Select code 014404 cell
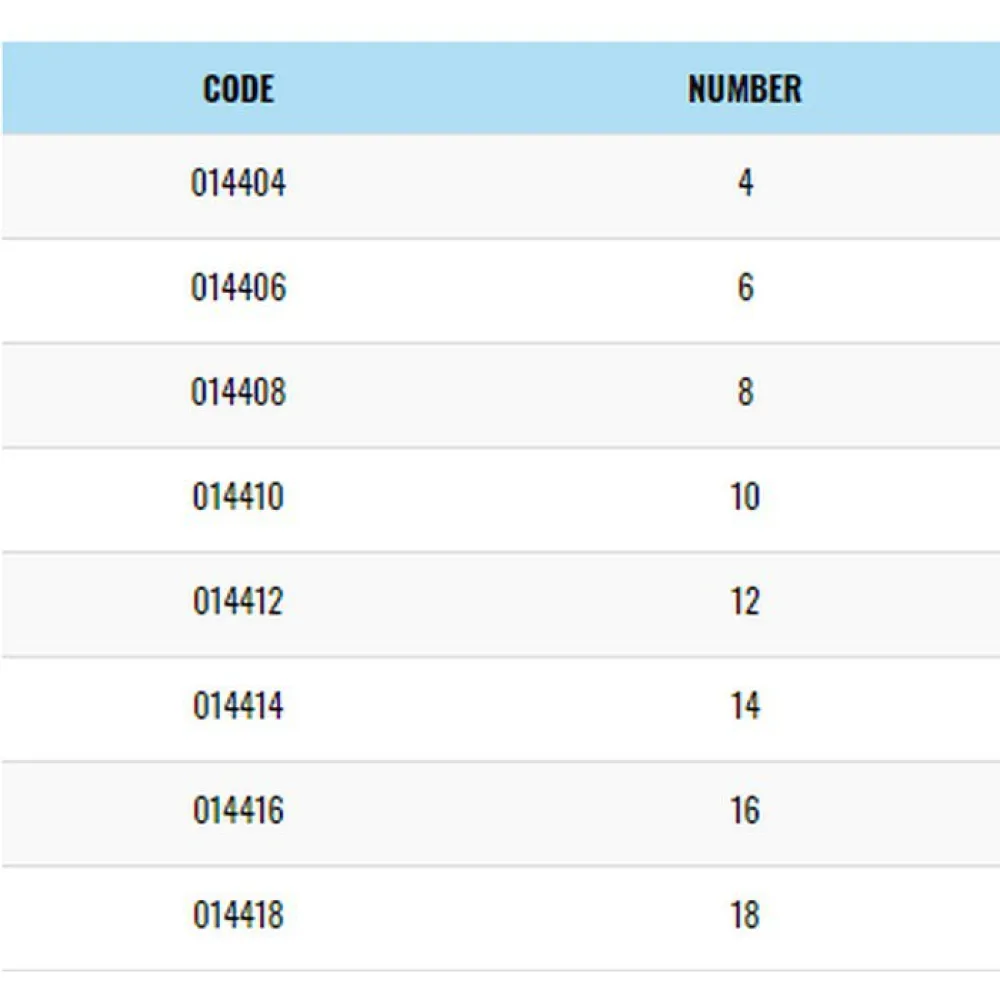This screenshot has height=1000, width=1000. (238, 184)
